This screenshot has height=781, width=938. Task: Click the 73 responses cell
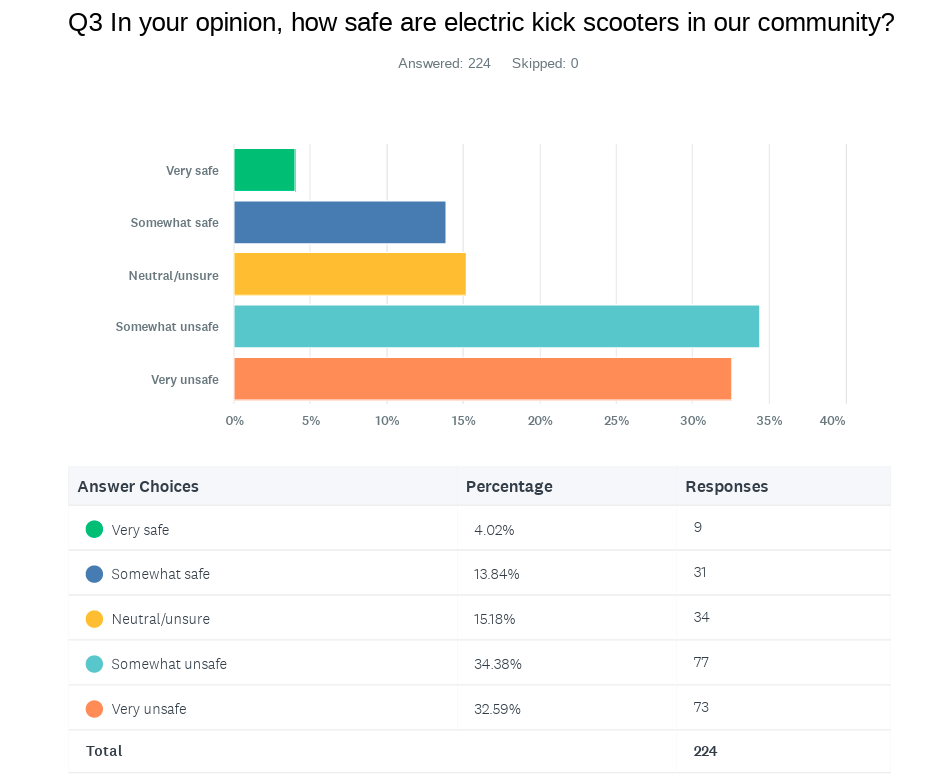click(701, 707)
